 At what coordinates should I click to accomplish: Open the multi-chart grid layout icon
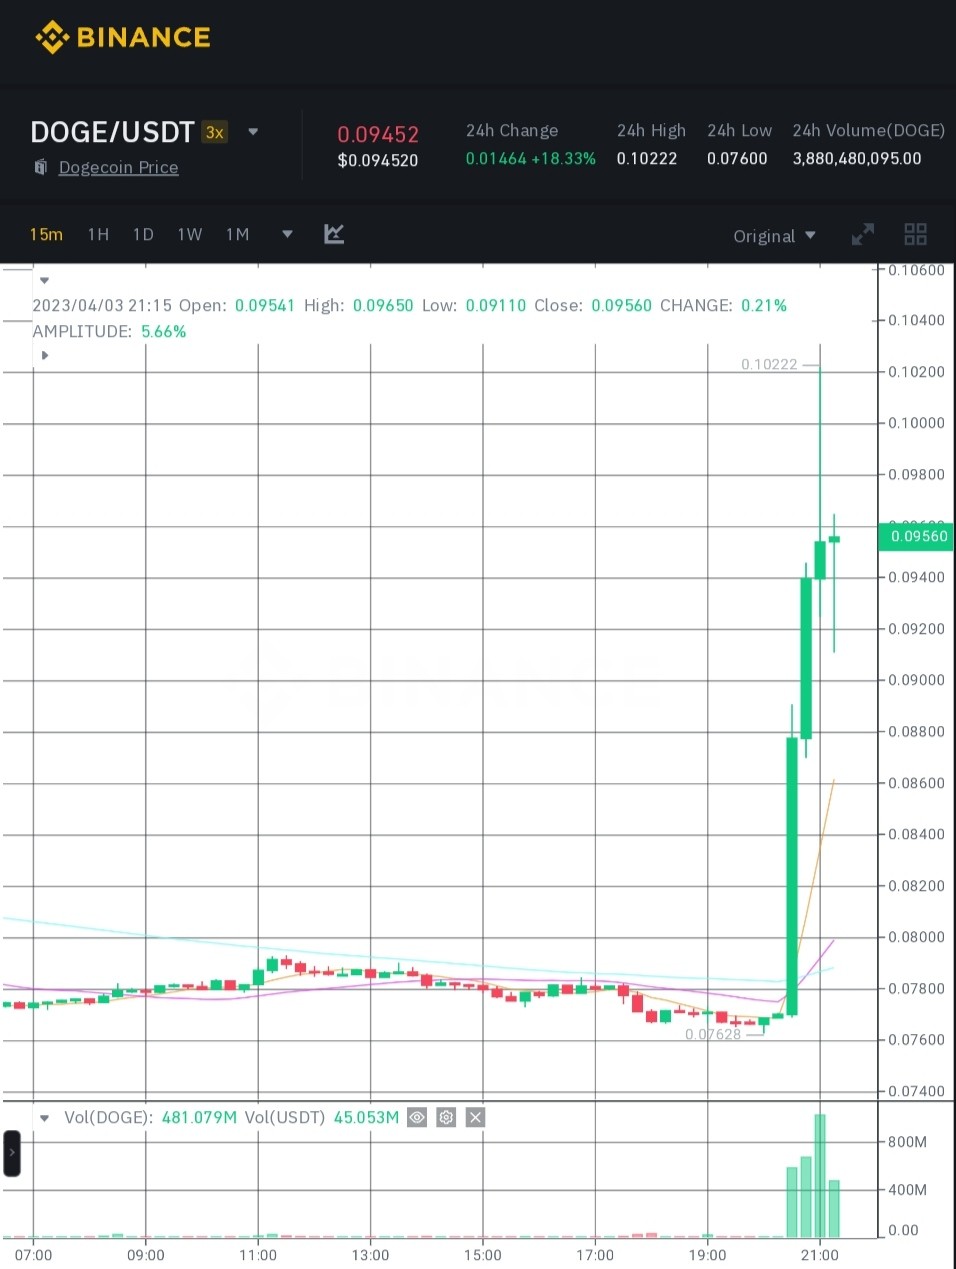[915, 235]
